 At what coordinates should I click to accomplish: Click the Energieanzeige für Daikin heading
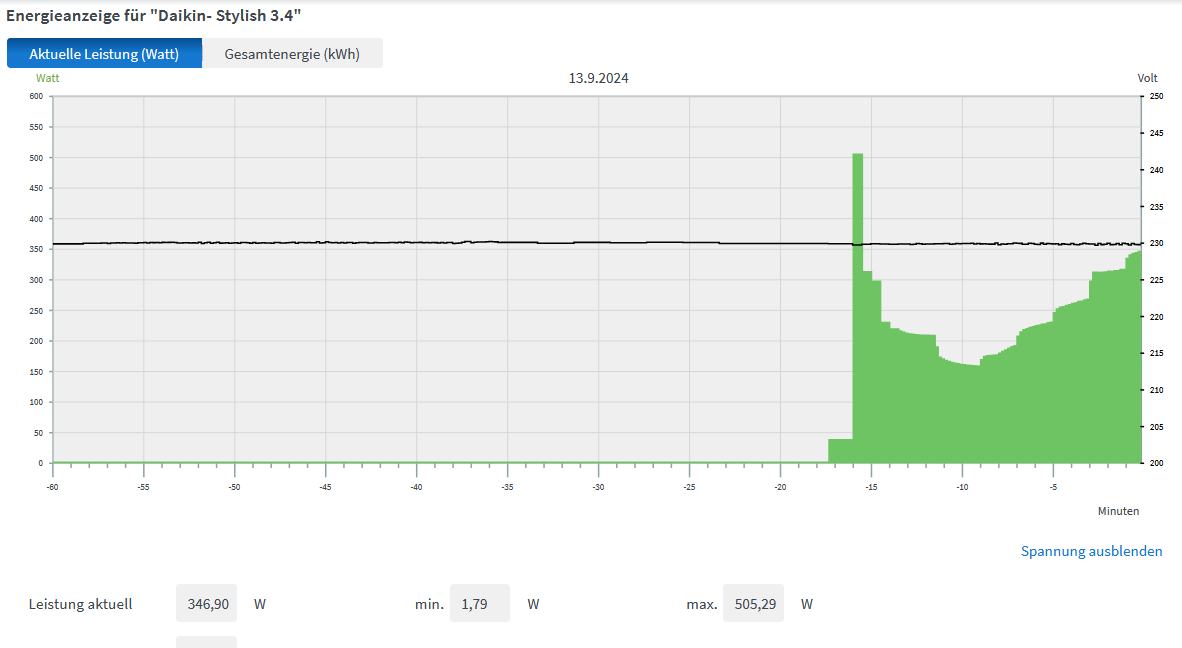pos(153,16)
